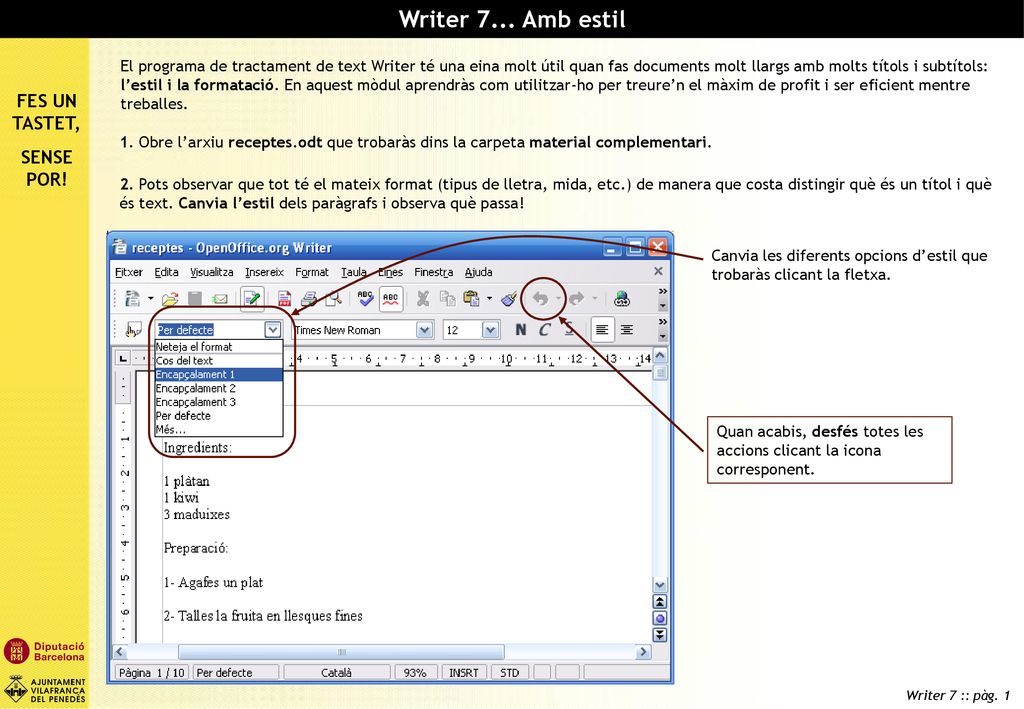Click the Previous Page double-arrow button
This screenshot has height=709, width=1024.
click(660, 602)
